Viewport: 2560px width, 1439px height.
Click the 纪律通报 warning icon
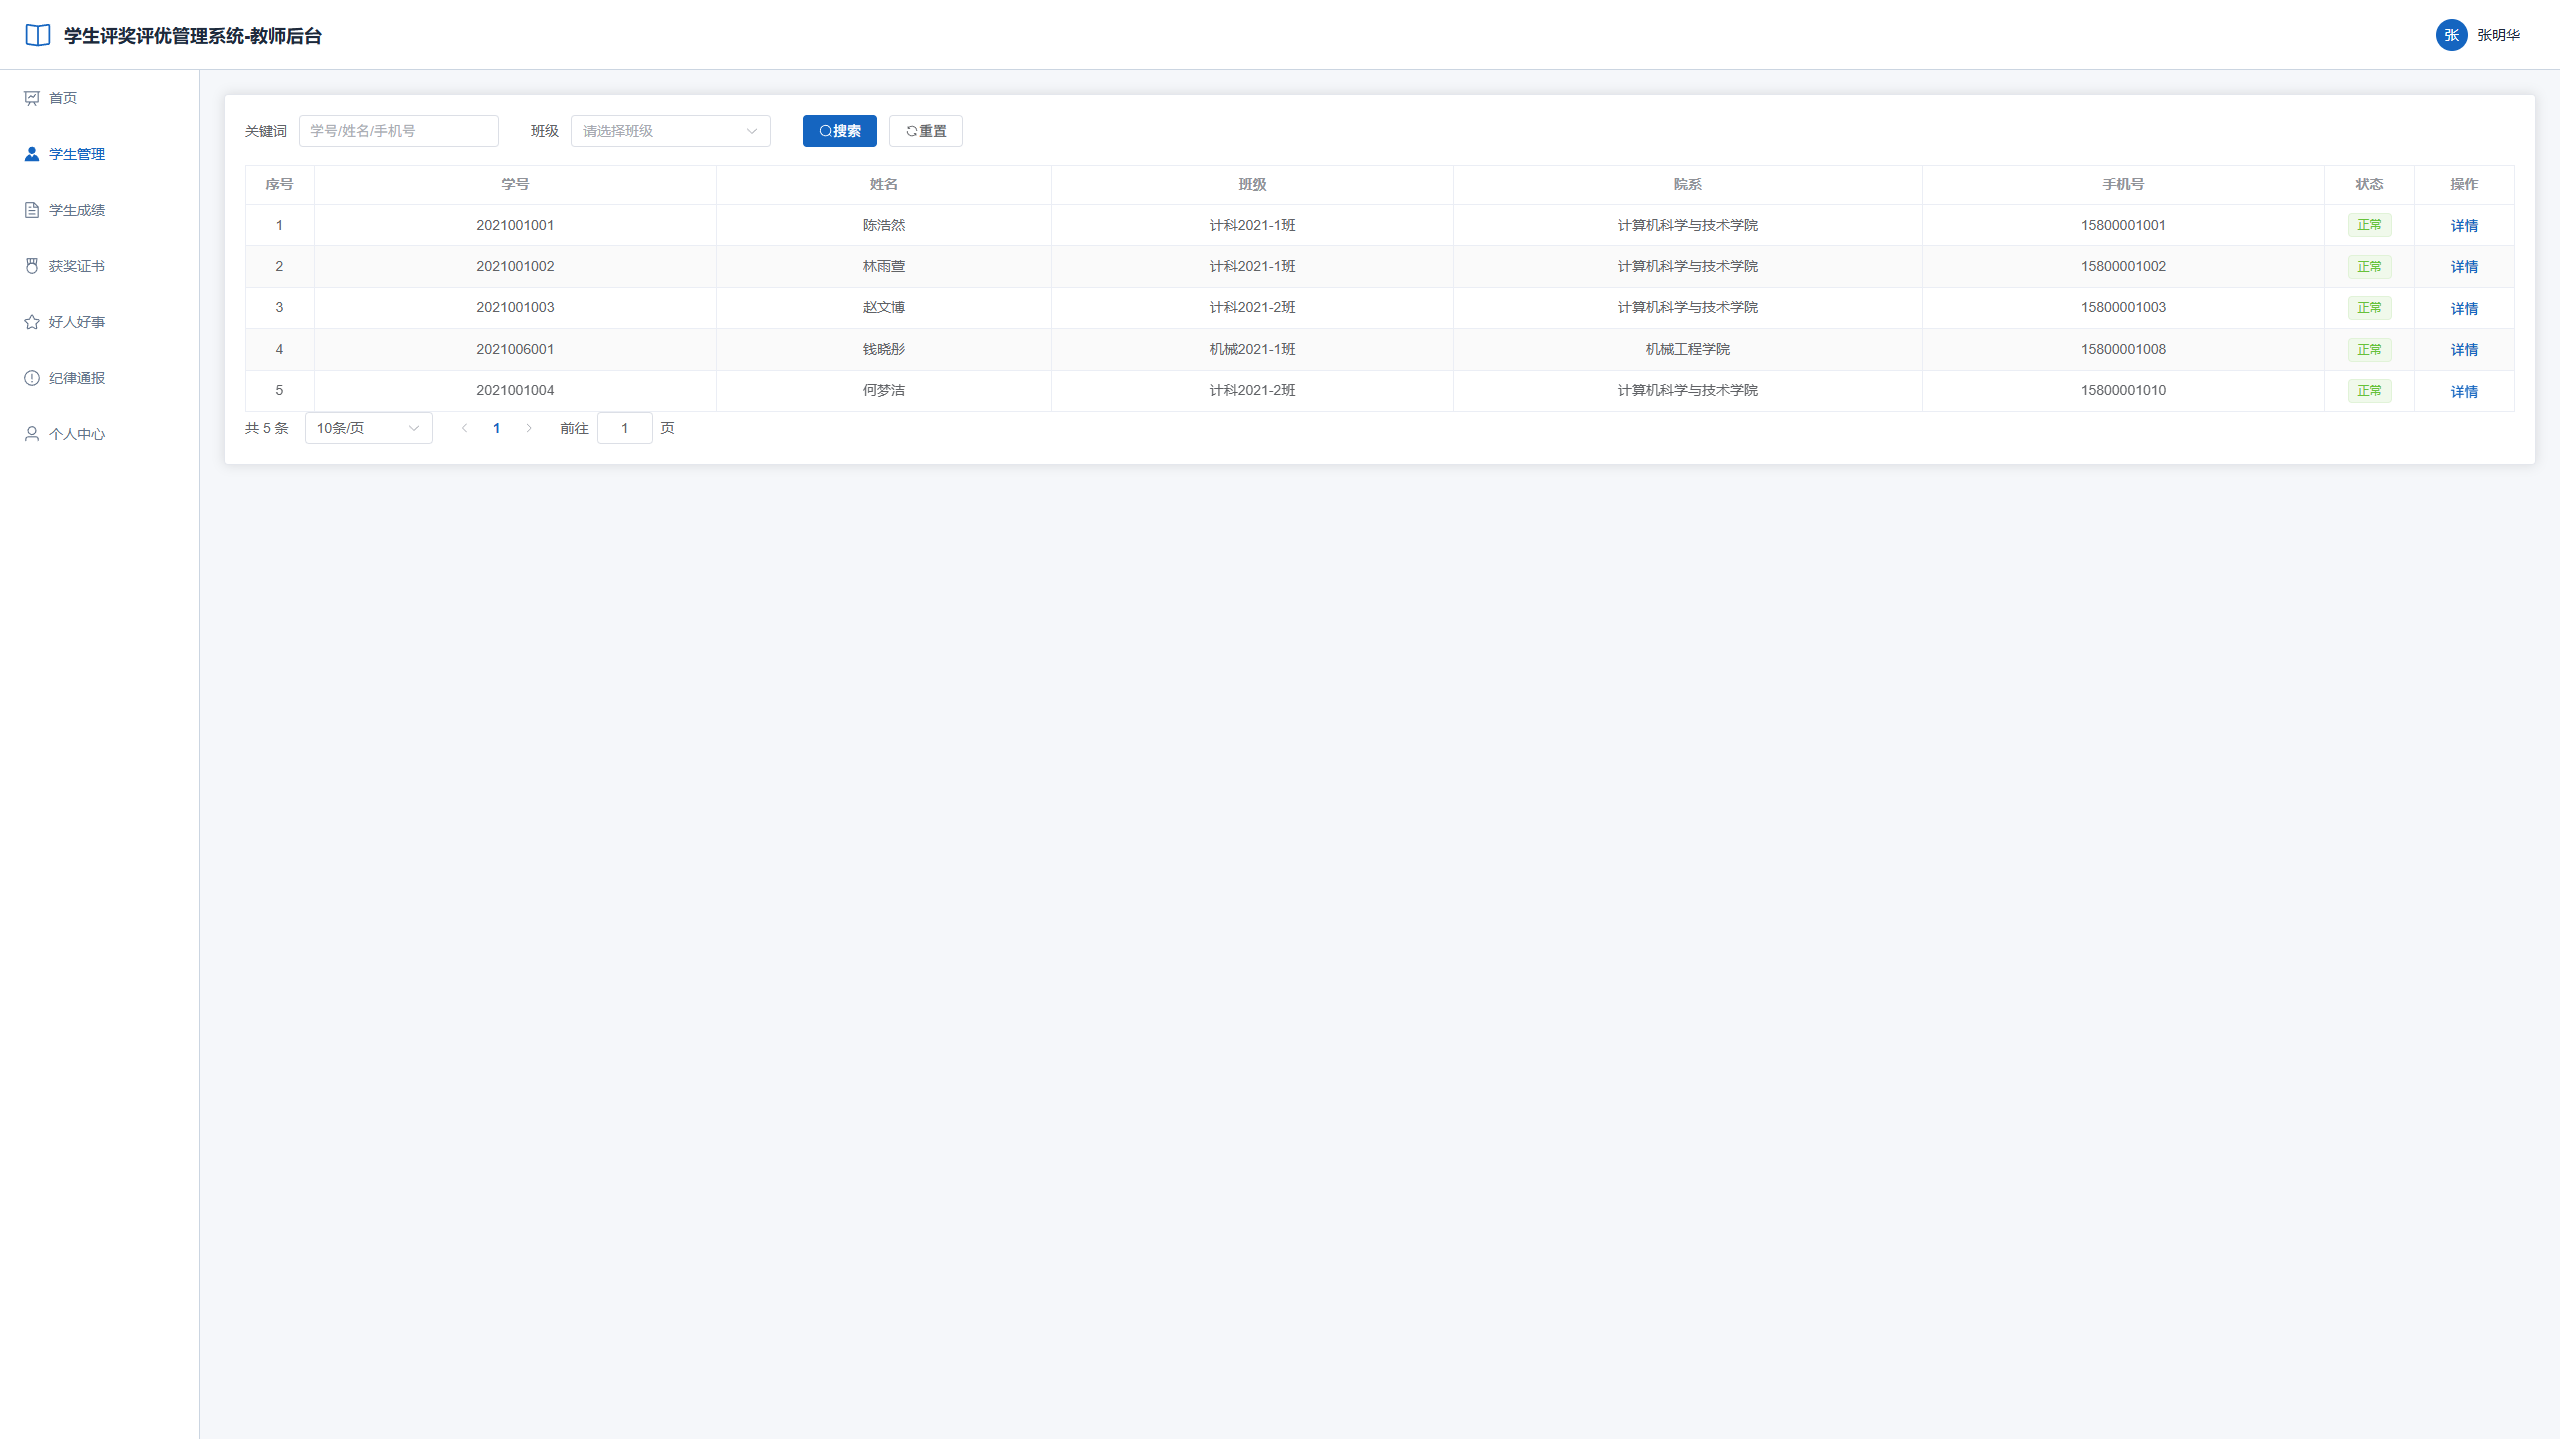pos(32,378)
